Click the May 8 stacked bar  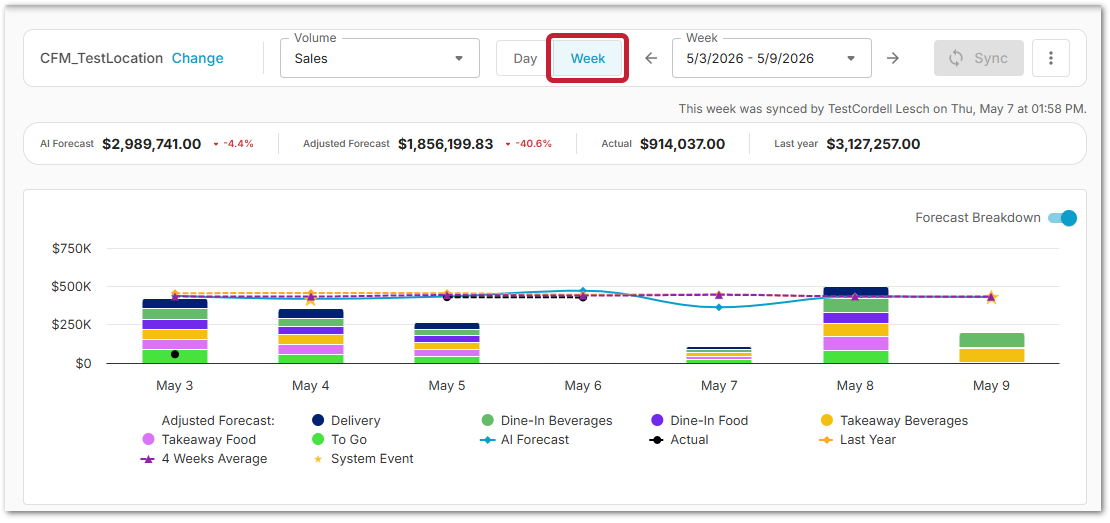pyautogui.click(x=855, y=325)
